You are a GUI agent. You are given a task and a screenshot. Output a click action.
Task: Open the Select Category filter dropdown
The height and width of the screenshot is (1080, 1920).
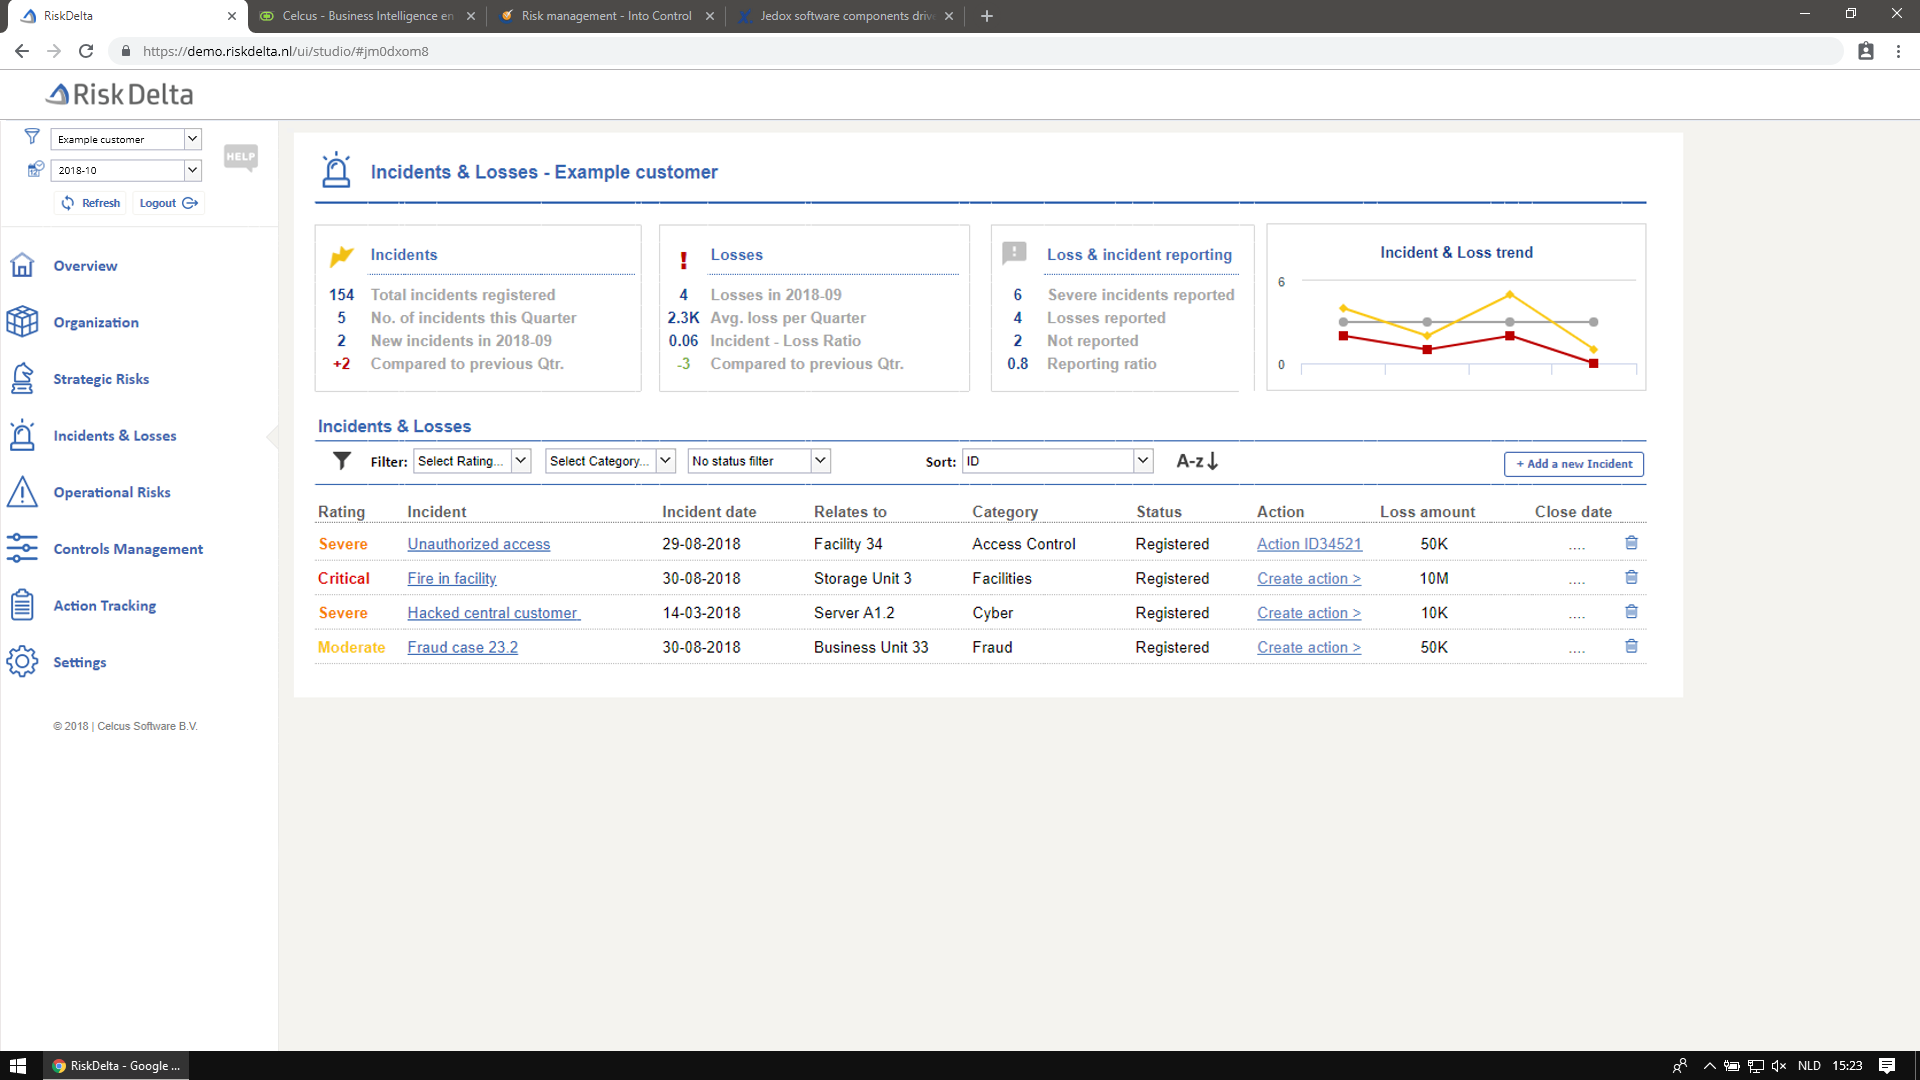pos(611,461)
